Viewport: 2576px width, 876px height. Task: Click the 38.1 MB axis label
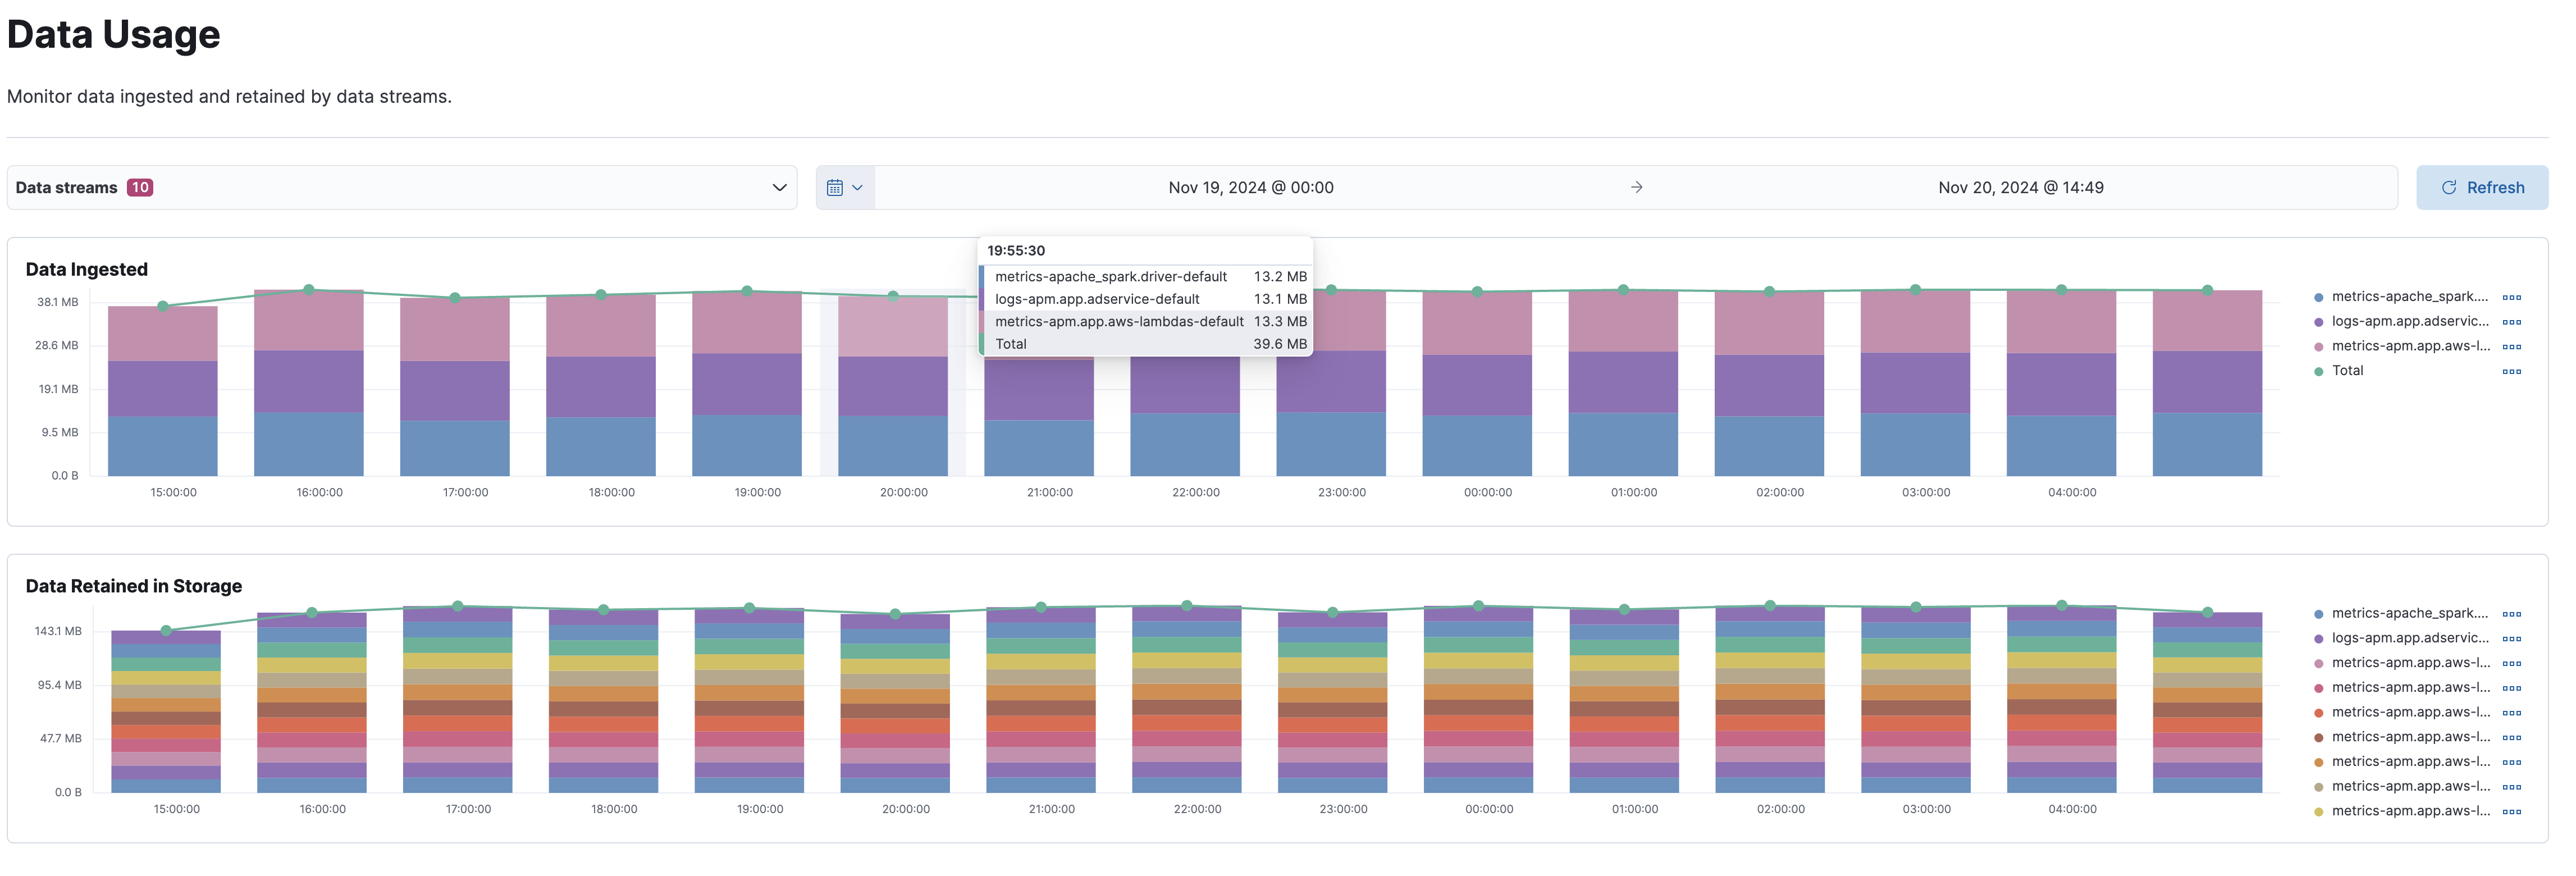(58, 302)
